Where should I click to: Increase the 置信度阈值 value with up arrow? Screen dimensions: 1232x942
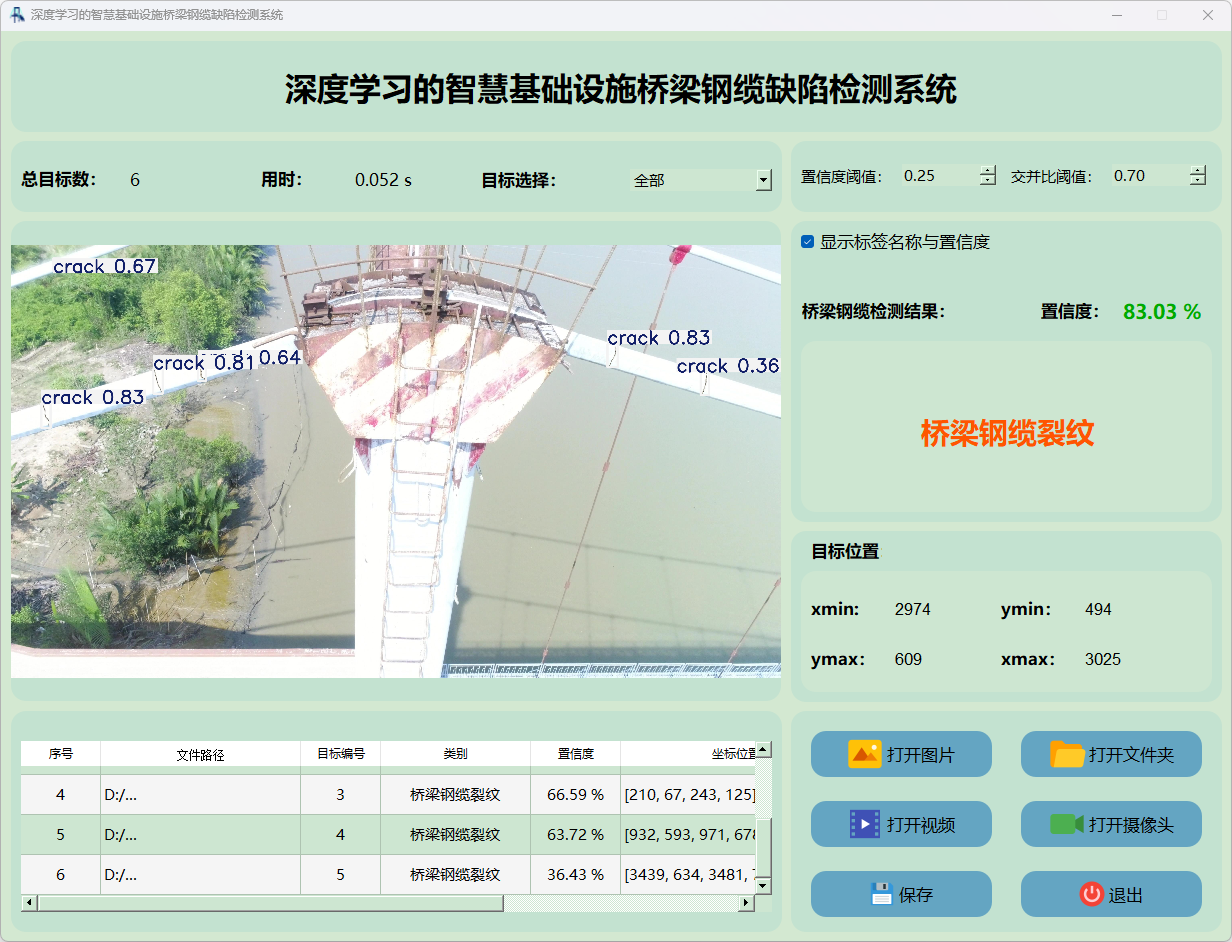pyautogui.click(x=988, y=170)
